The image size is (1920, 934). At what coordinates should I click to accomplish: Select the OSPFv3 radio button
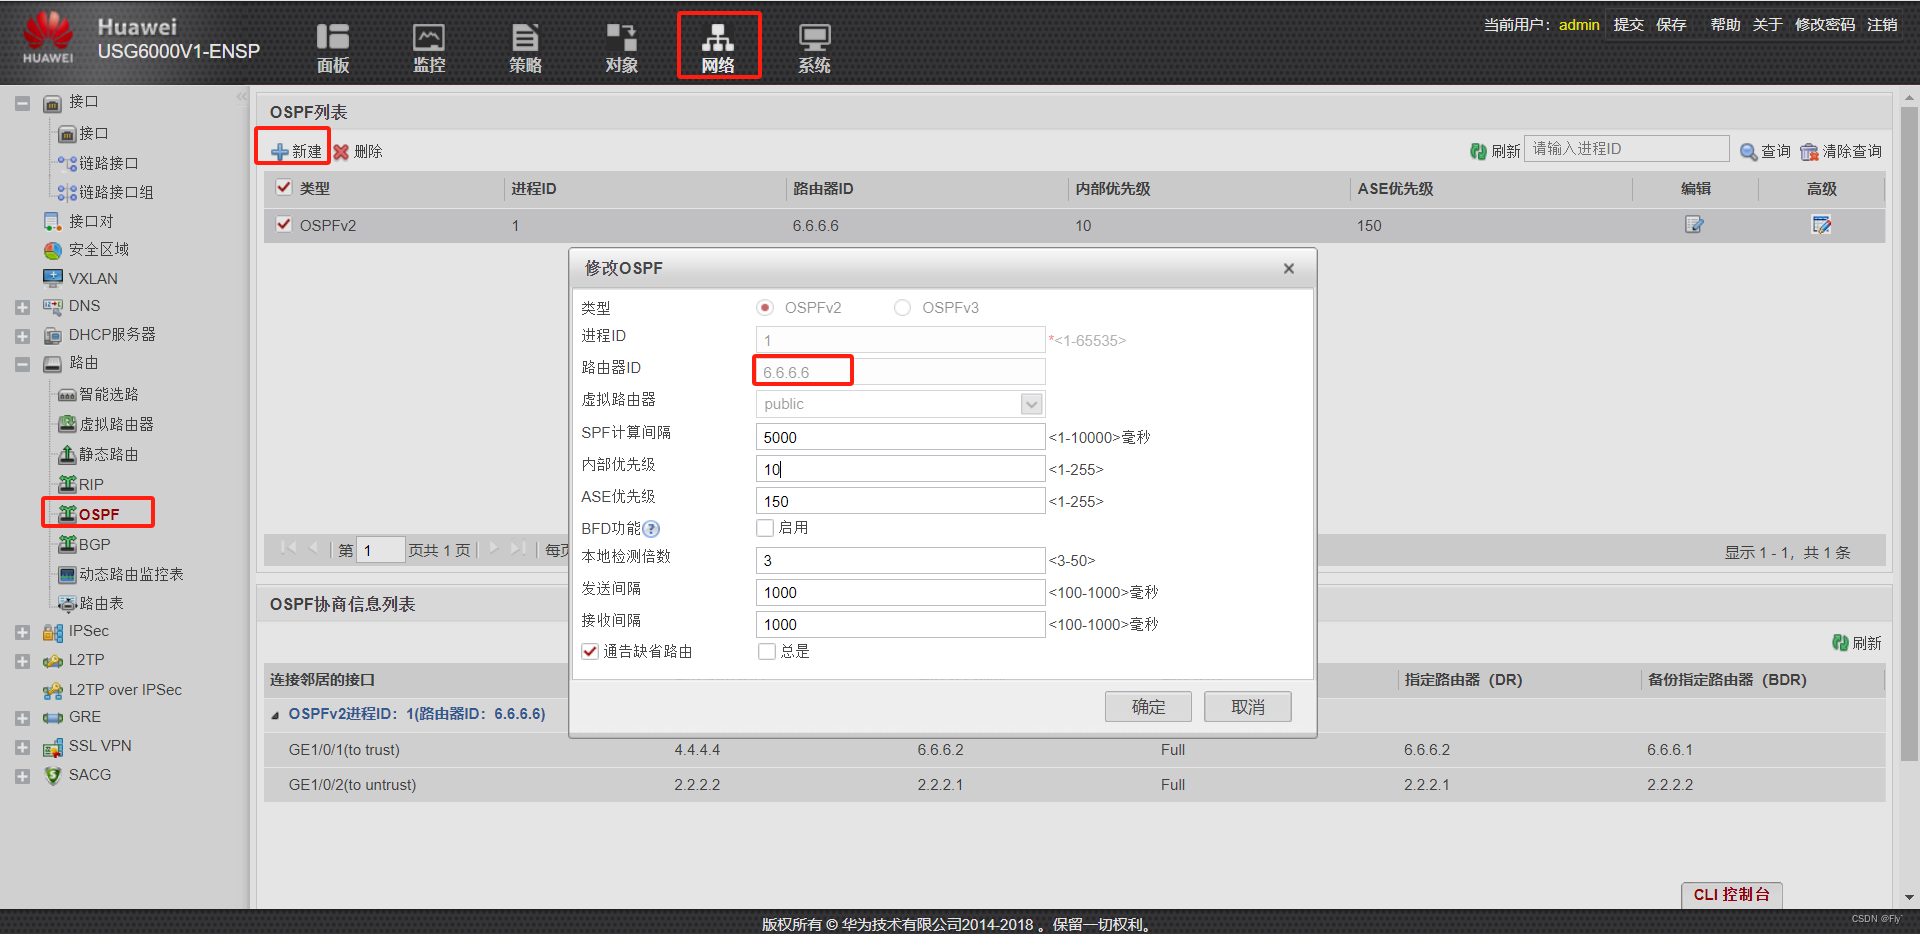point(902,307)
